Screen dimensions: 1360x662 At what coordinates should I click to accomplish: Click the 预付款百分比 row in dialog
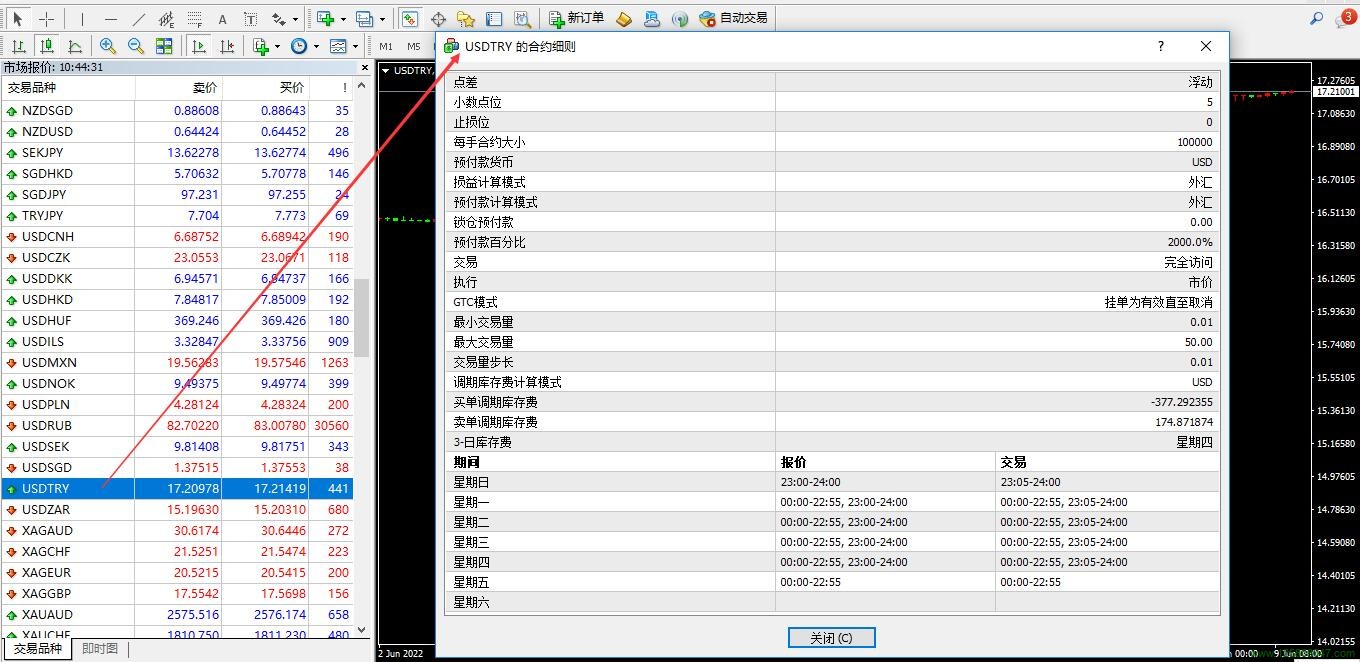coord(832,242)
